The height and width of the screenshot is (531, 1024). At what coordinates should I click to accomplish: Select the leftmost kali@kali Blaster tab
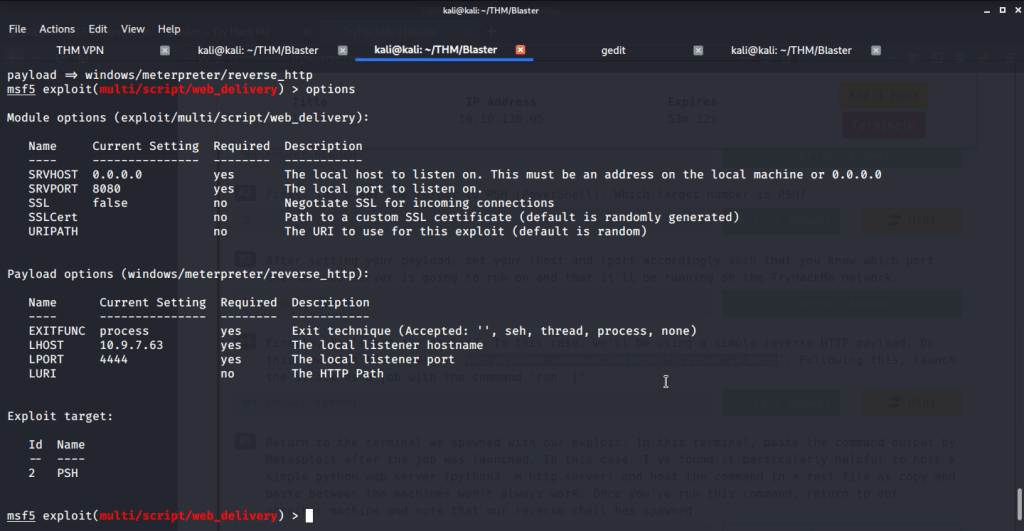pos(257,50)
